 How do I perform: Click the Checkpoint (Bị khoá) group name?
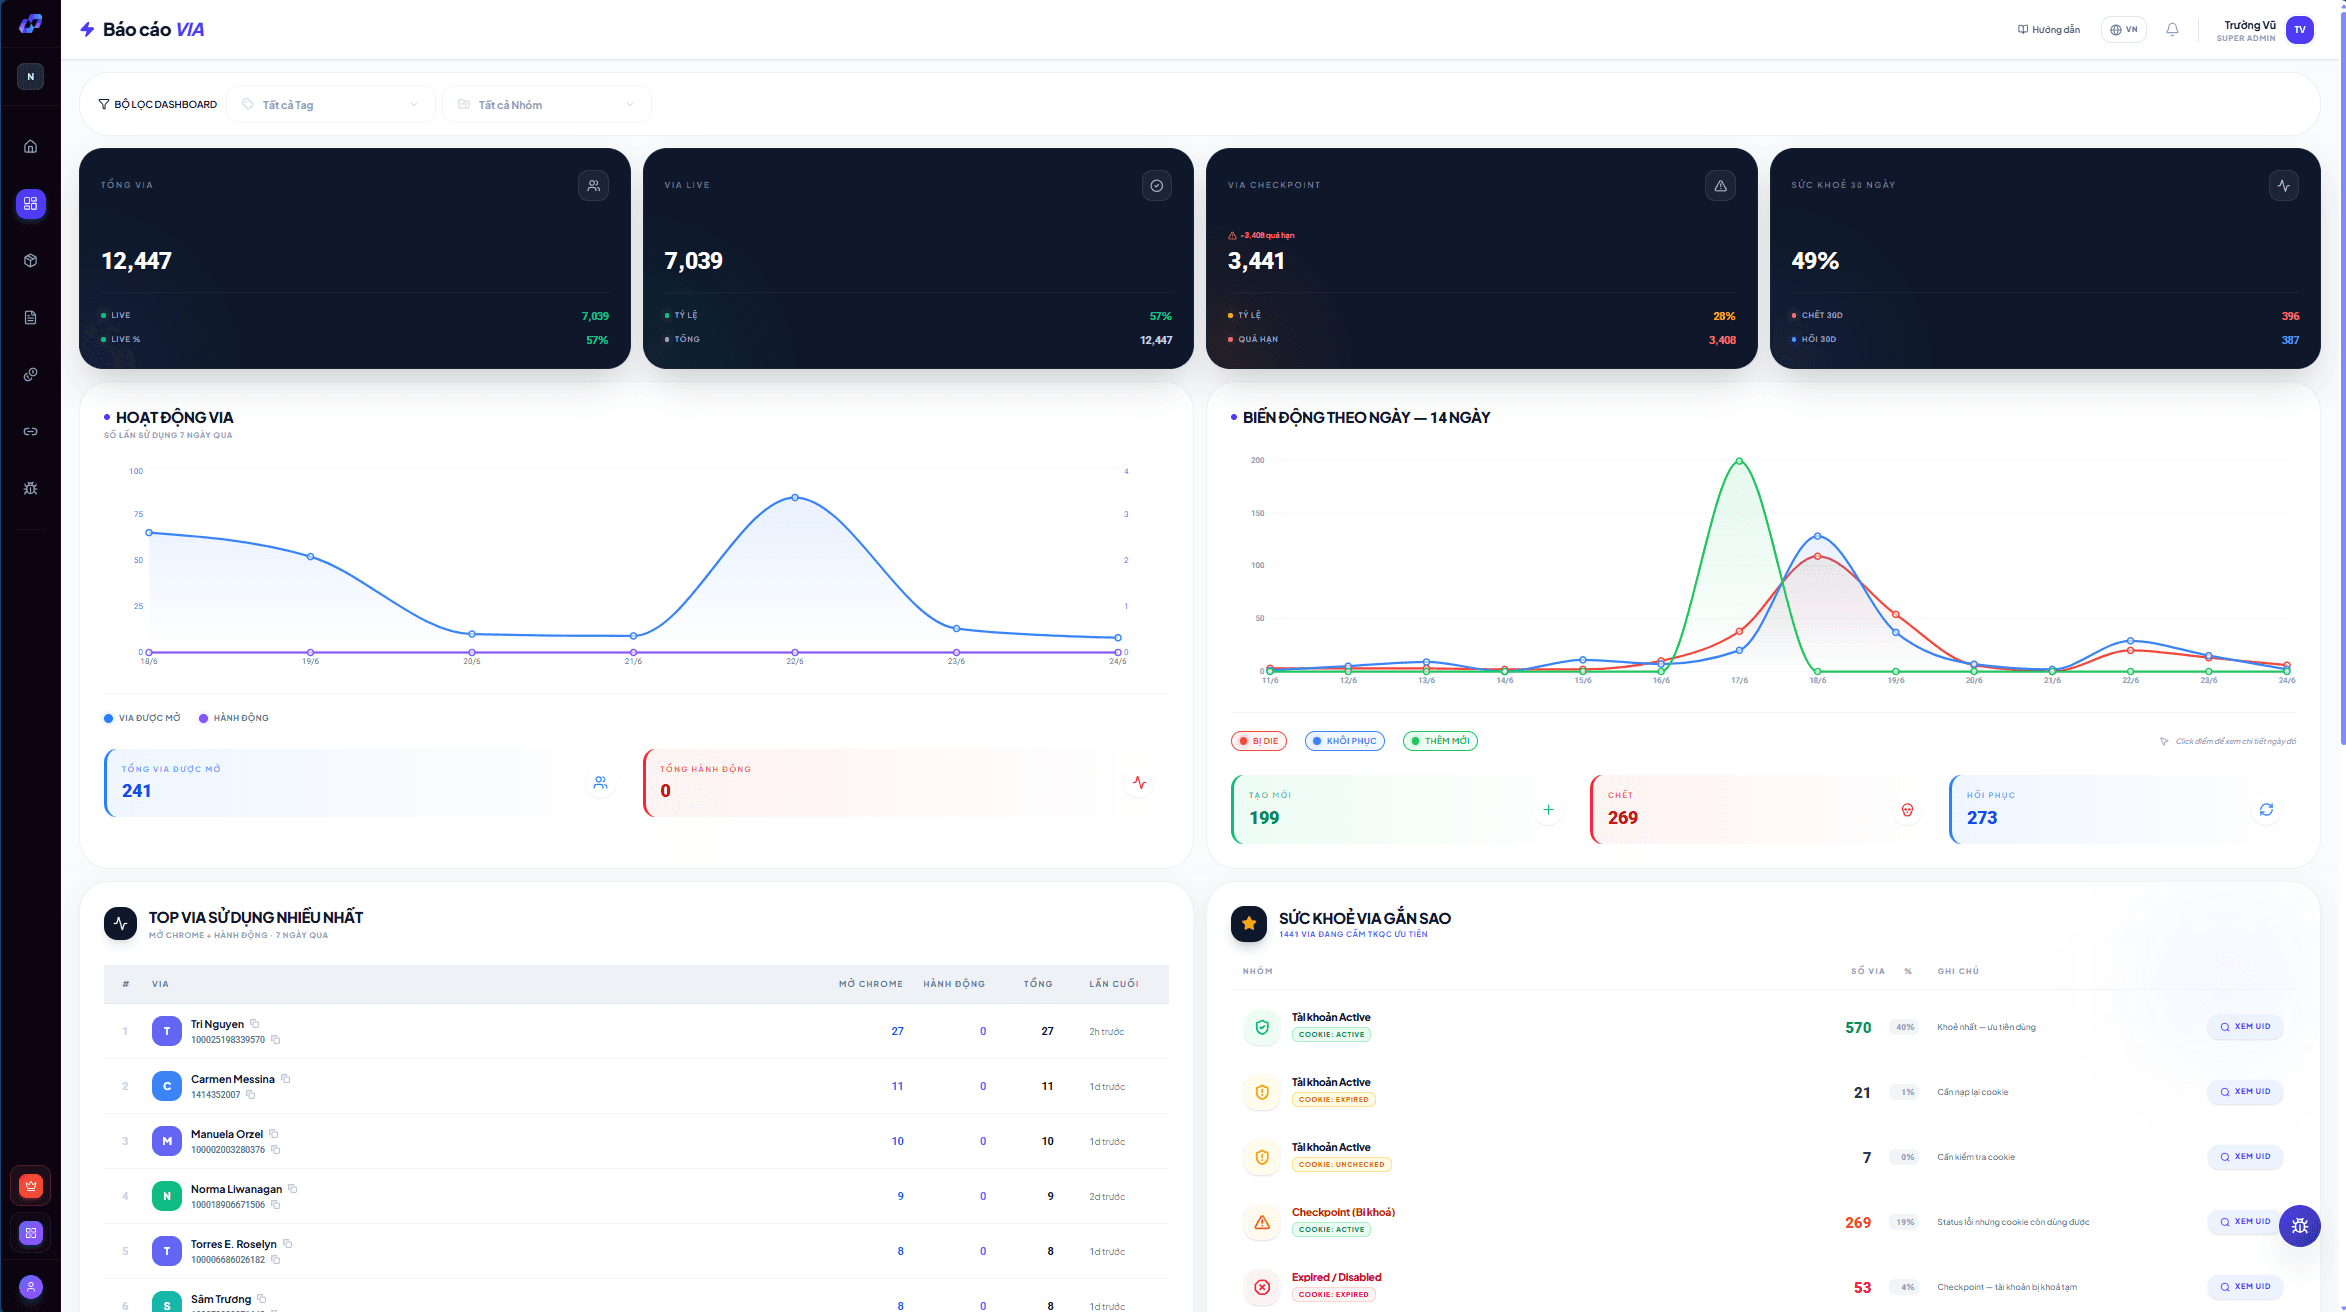click(1343, 1212)
